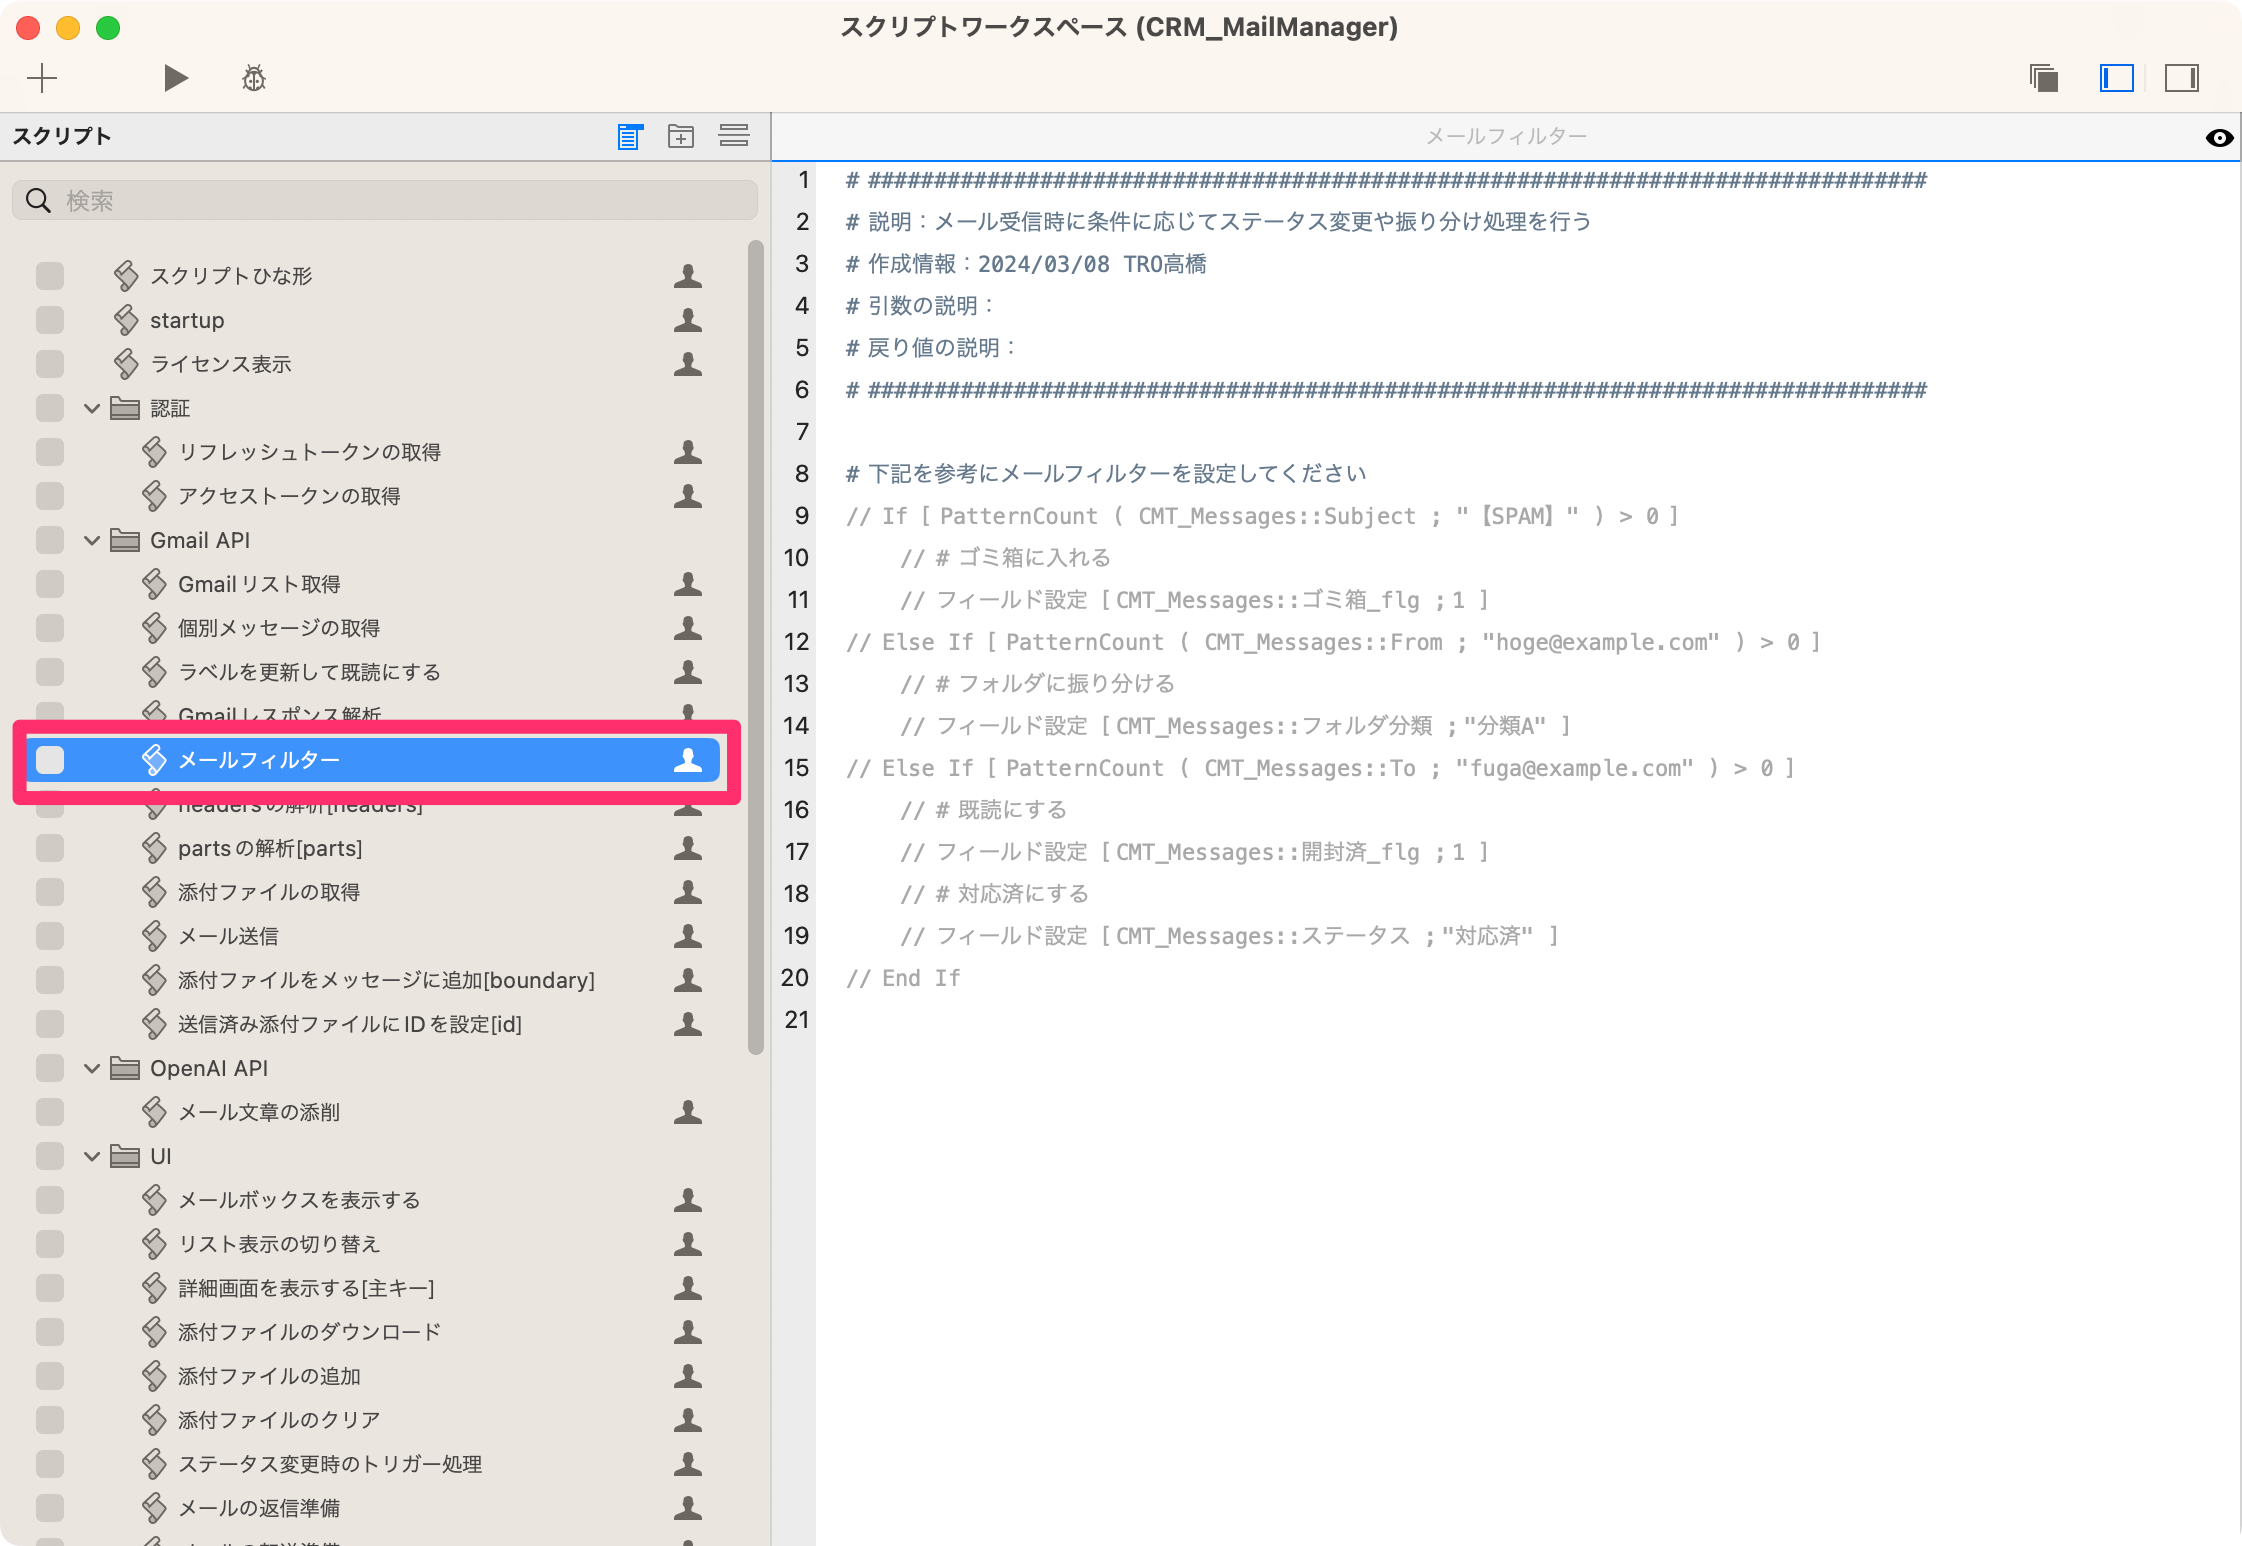Click the script icon of parts の解析[parts]
The image size is (2242, 1546).
[154, 848]
